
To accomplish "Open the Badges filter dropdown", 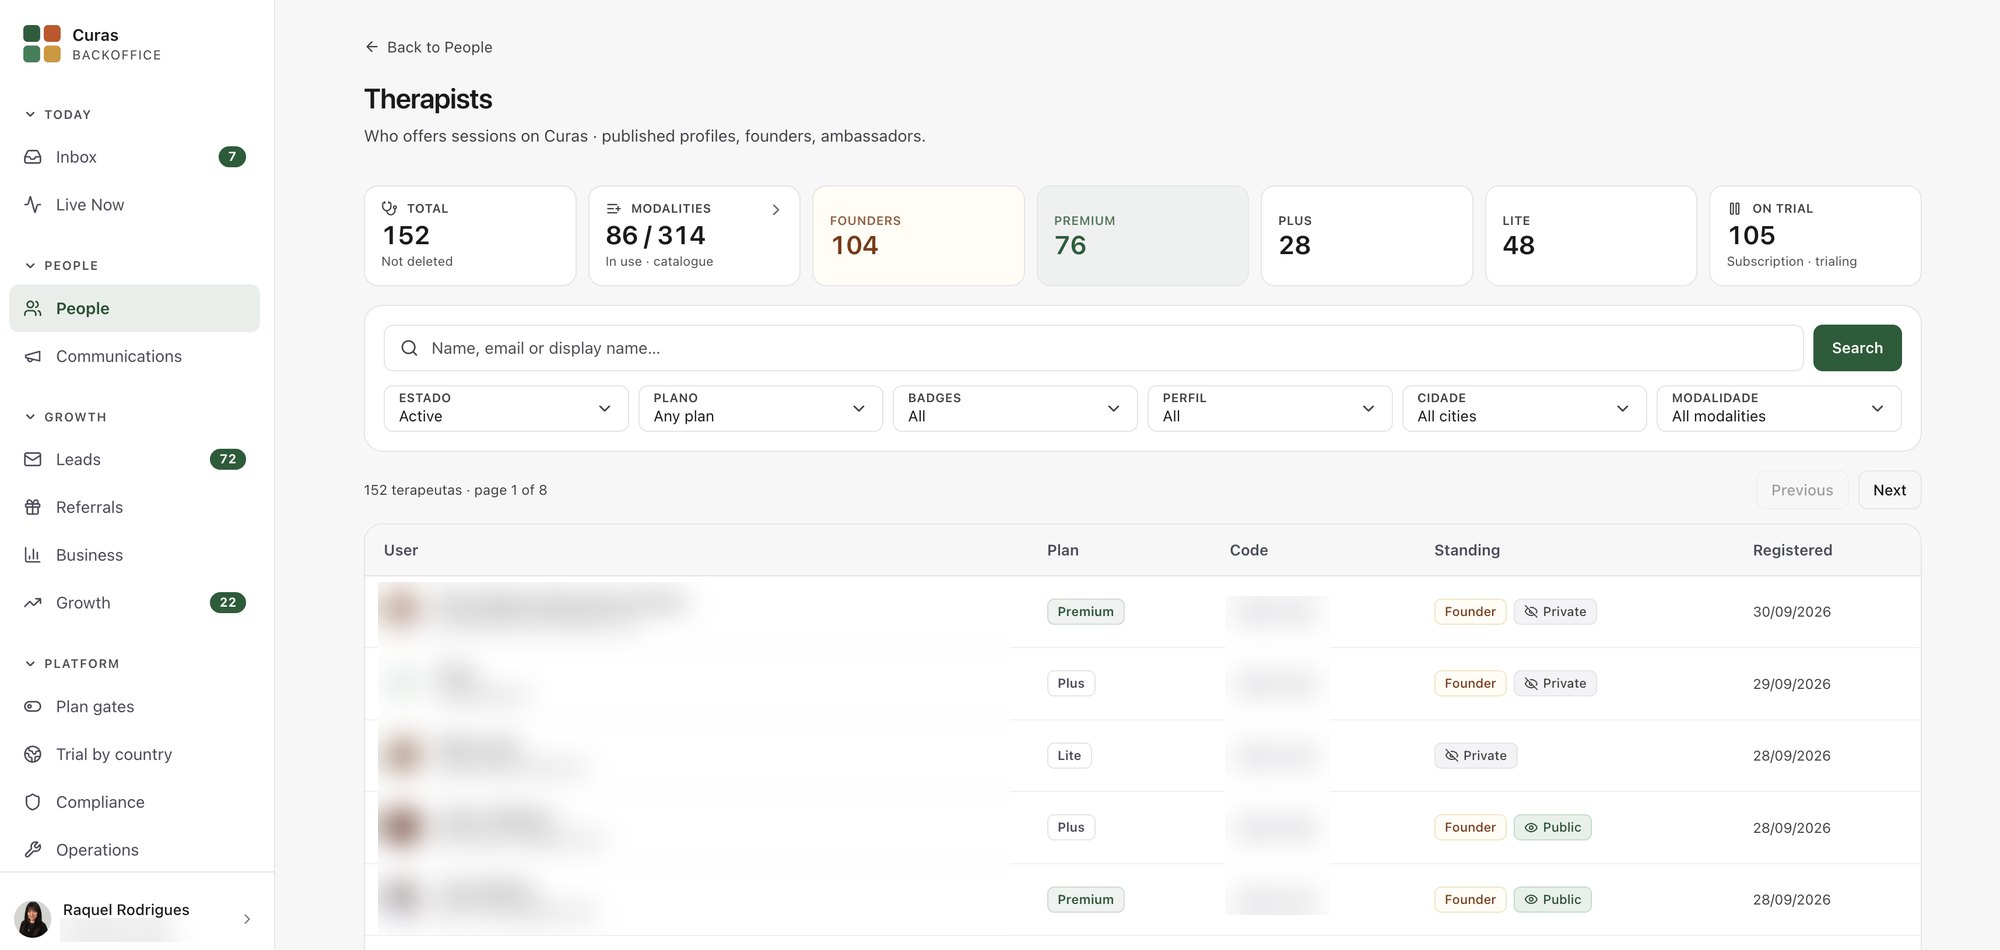I will pos(1015,409).
